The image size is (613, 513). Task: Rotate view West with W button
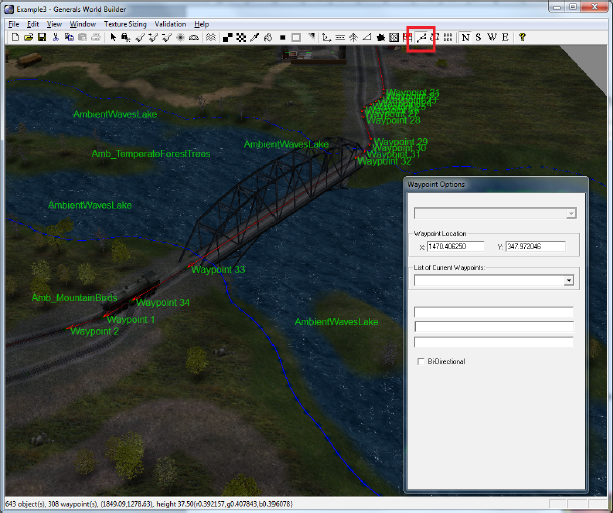tap(492, 37)
